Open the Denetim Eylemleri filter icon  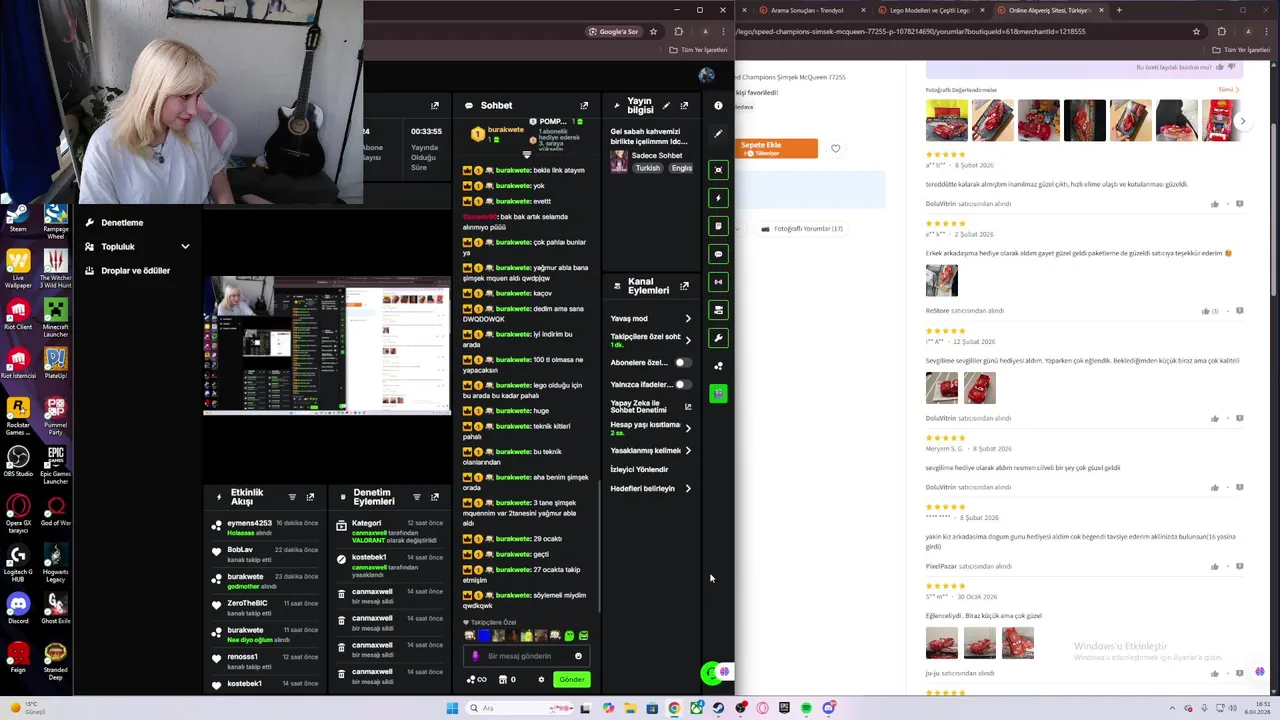[417, 497]
